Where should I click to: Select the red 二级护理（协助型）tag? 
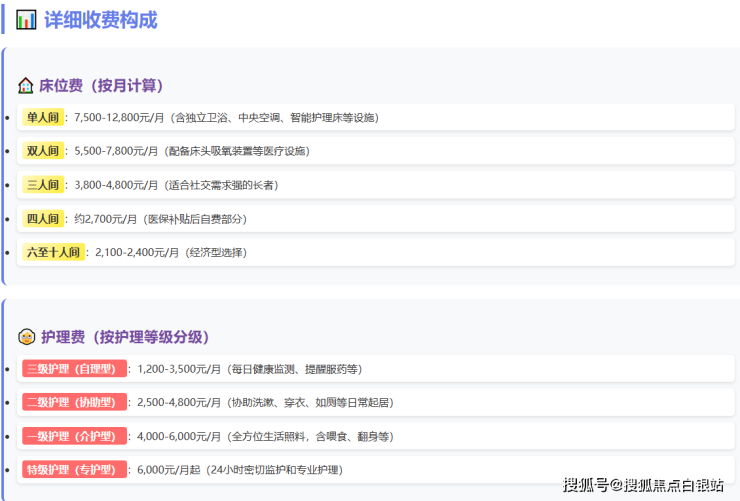(x=74, y=403)
